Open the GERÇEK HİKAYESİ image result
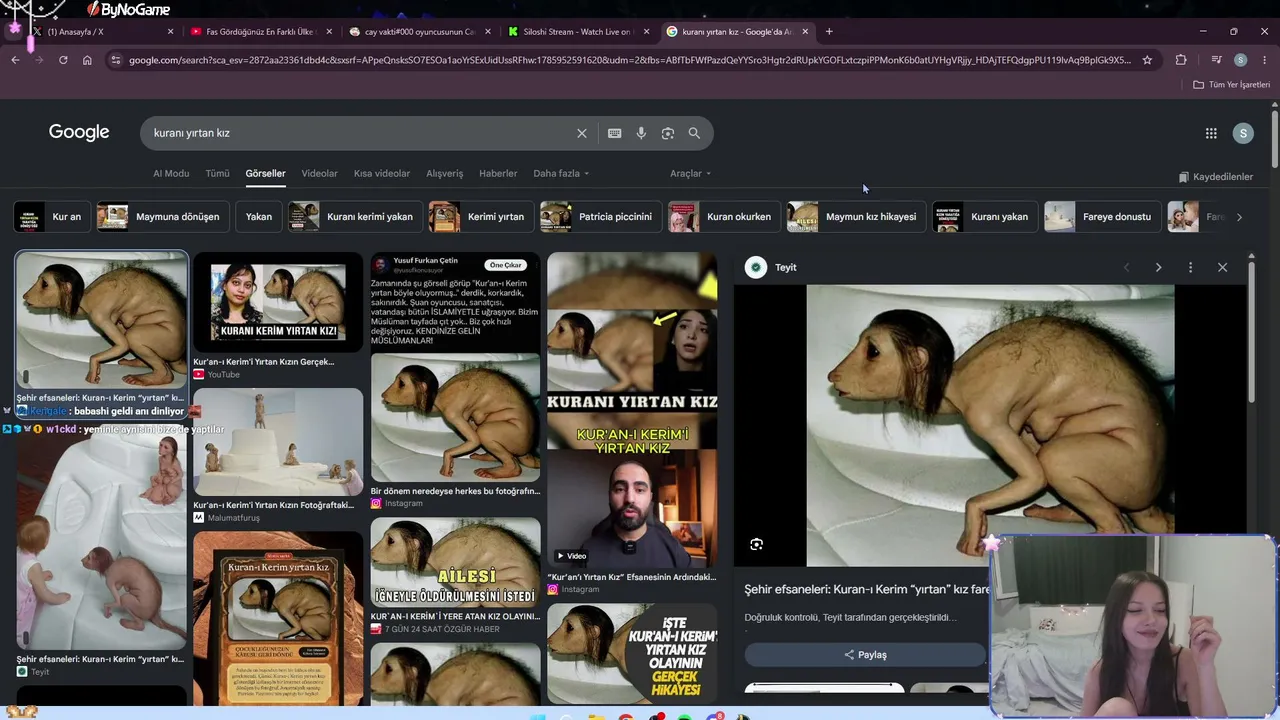The width and height of the screenshot is (1280, 720). (632, 654)
